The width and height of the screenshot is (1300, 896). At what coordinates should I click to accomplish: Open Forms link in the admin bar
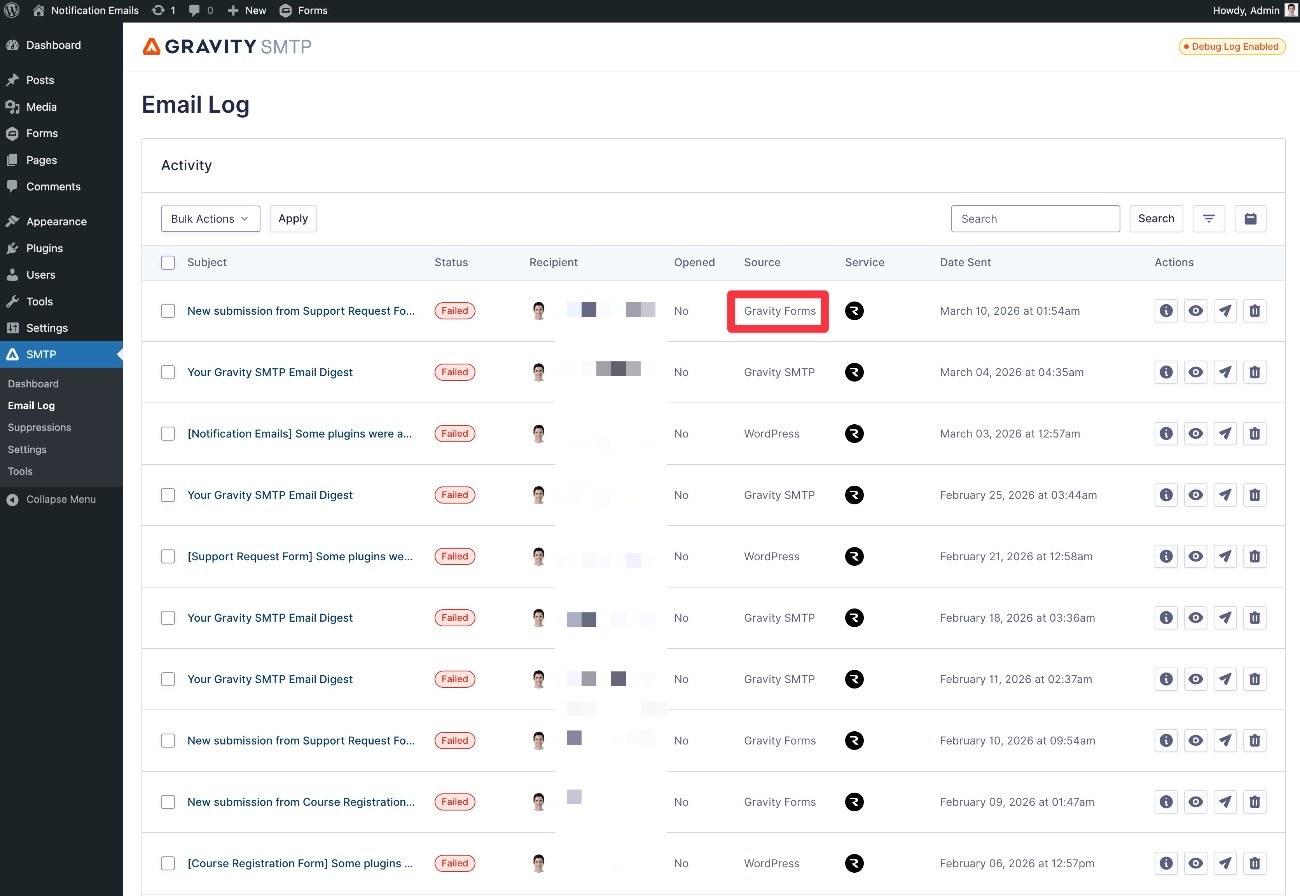tap(303, 10)
